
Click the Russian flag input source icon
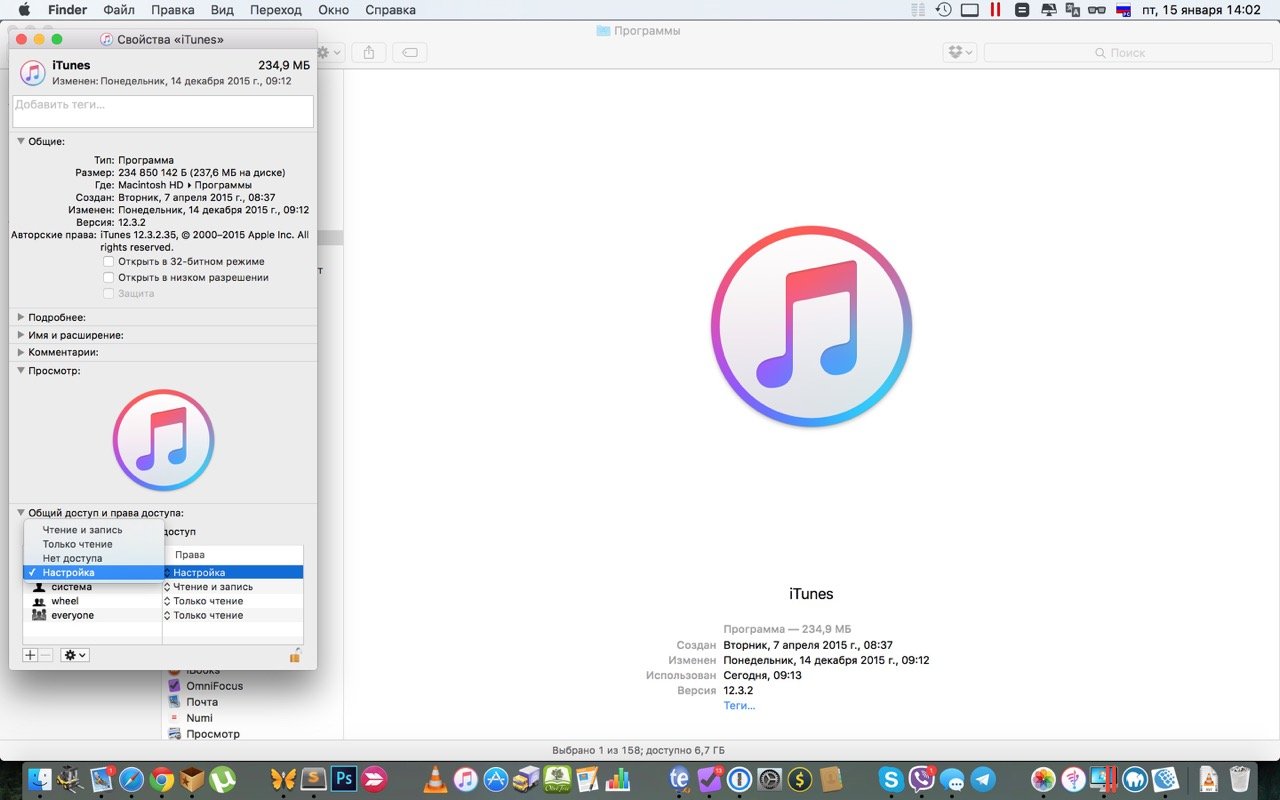point(1123,10)
